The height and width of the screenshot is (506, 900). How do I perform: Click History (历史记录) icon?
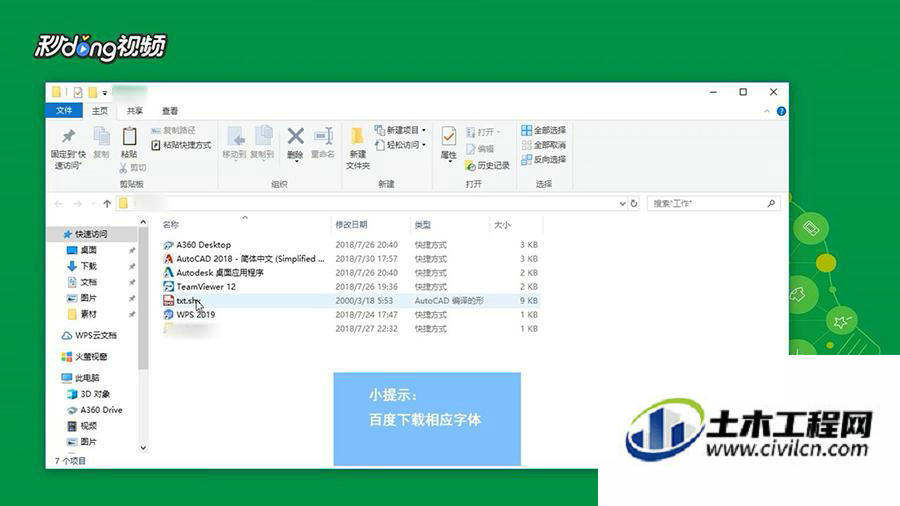pos(470,166)
